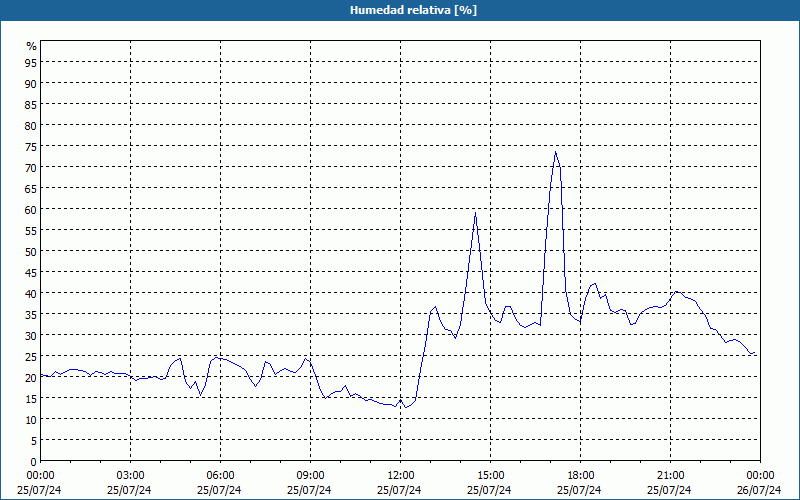800x500 pixels.
Task: Click the 'Humedad relativa [%]' chart title
Action: tap(413, 10)
